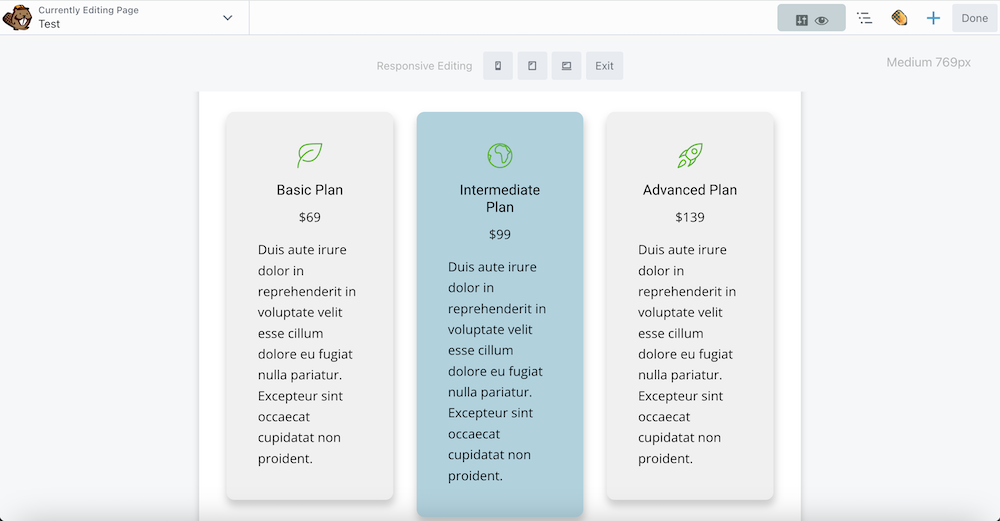Select the Basic Plan heading
The image size is (1000, 521).
click(310, 190)
